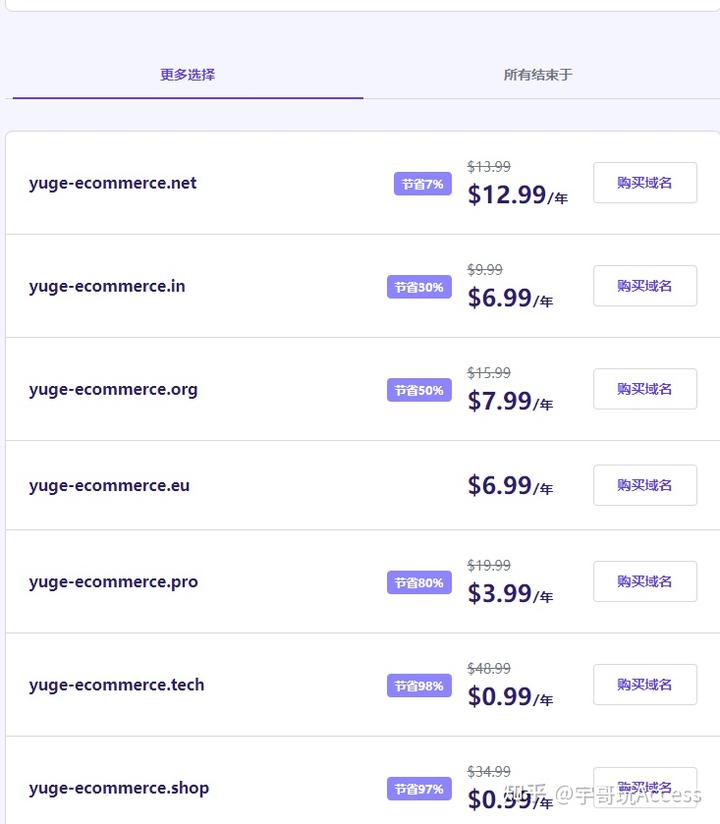Open the 所有结束于 tab
Image resolution: width=720 pixels, height=824 pixels.
pyautogui.click(x=538, y=75)
